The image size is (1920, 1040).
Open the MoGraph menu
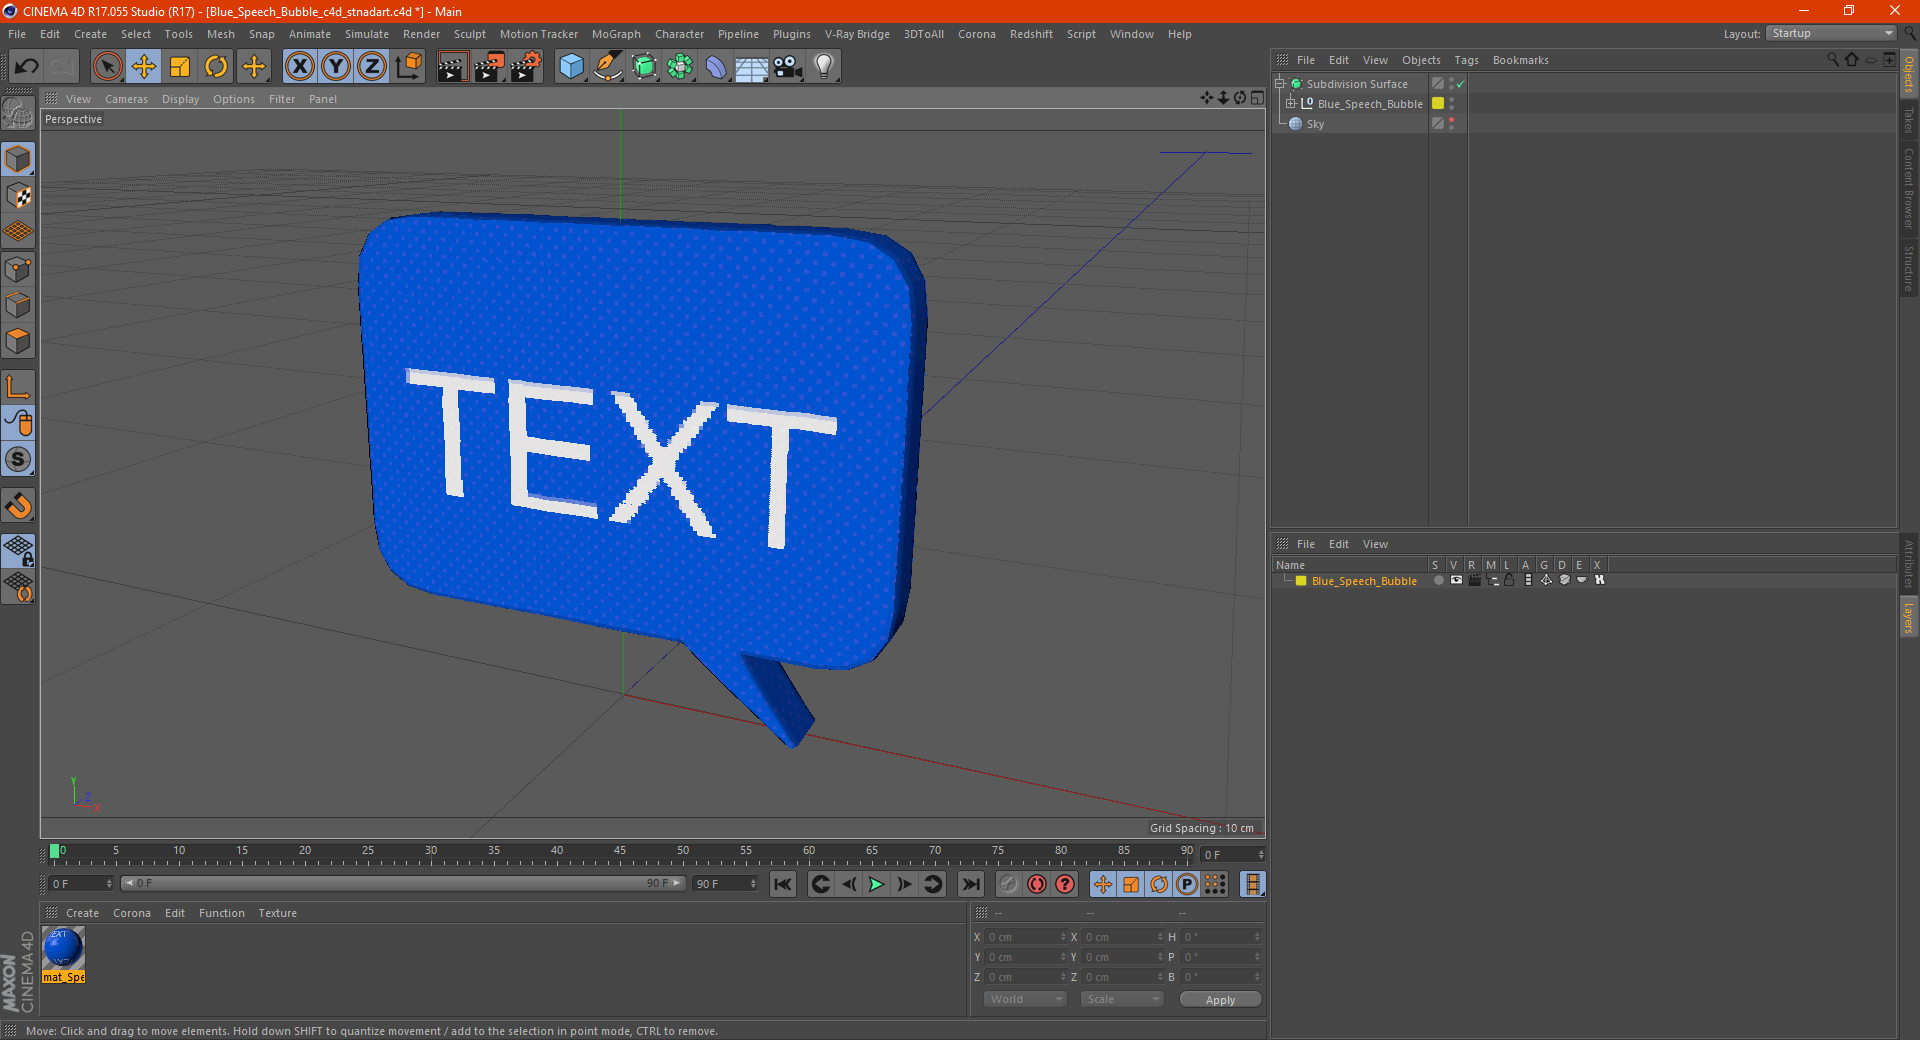click(616, 34)
